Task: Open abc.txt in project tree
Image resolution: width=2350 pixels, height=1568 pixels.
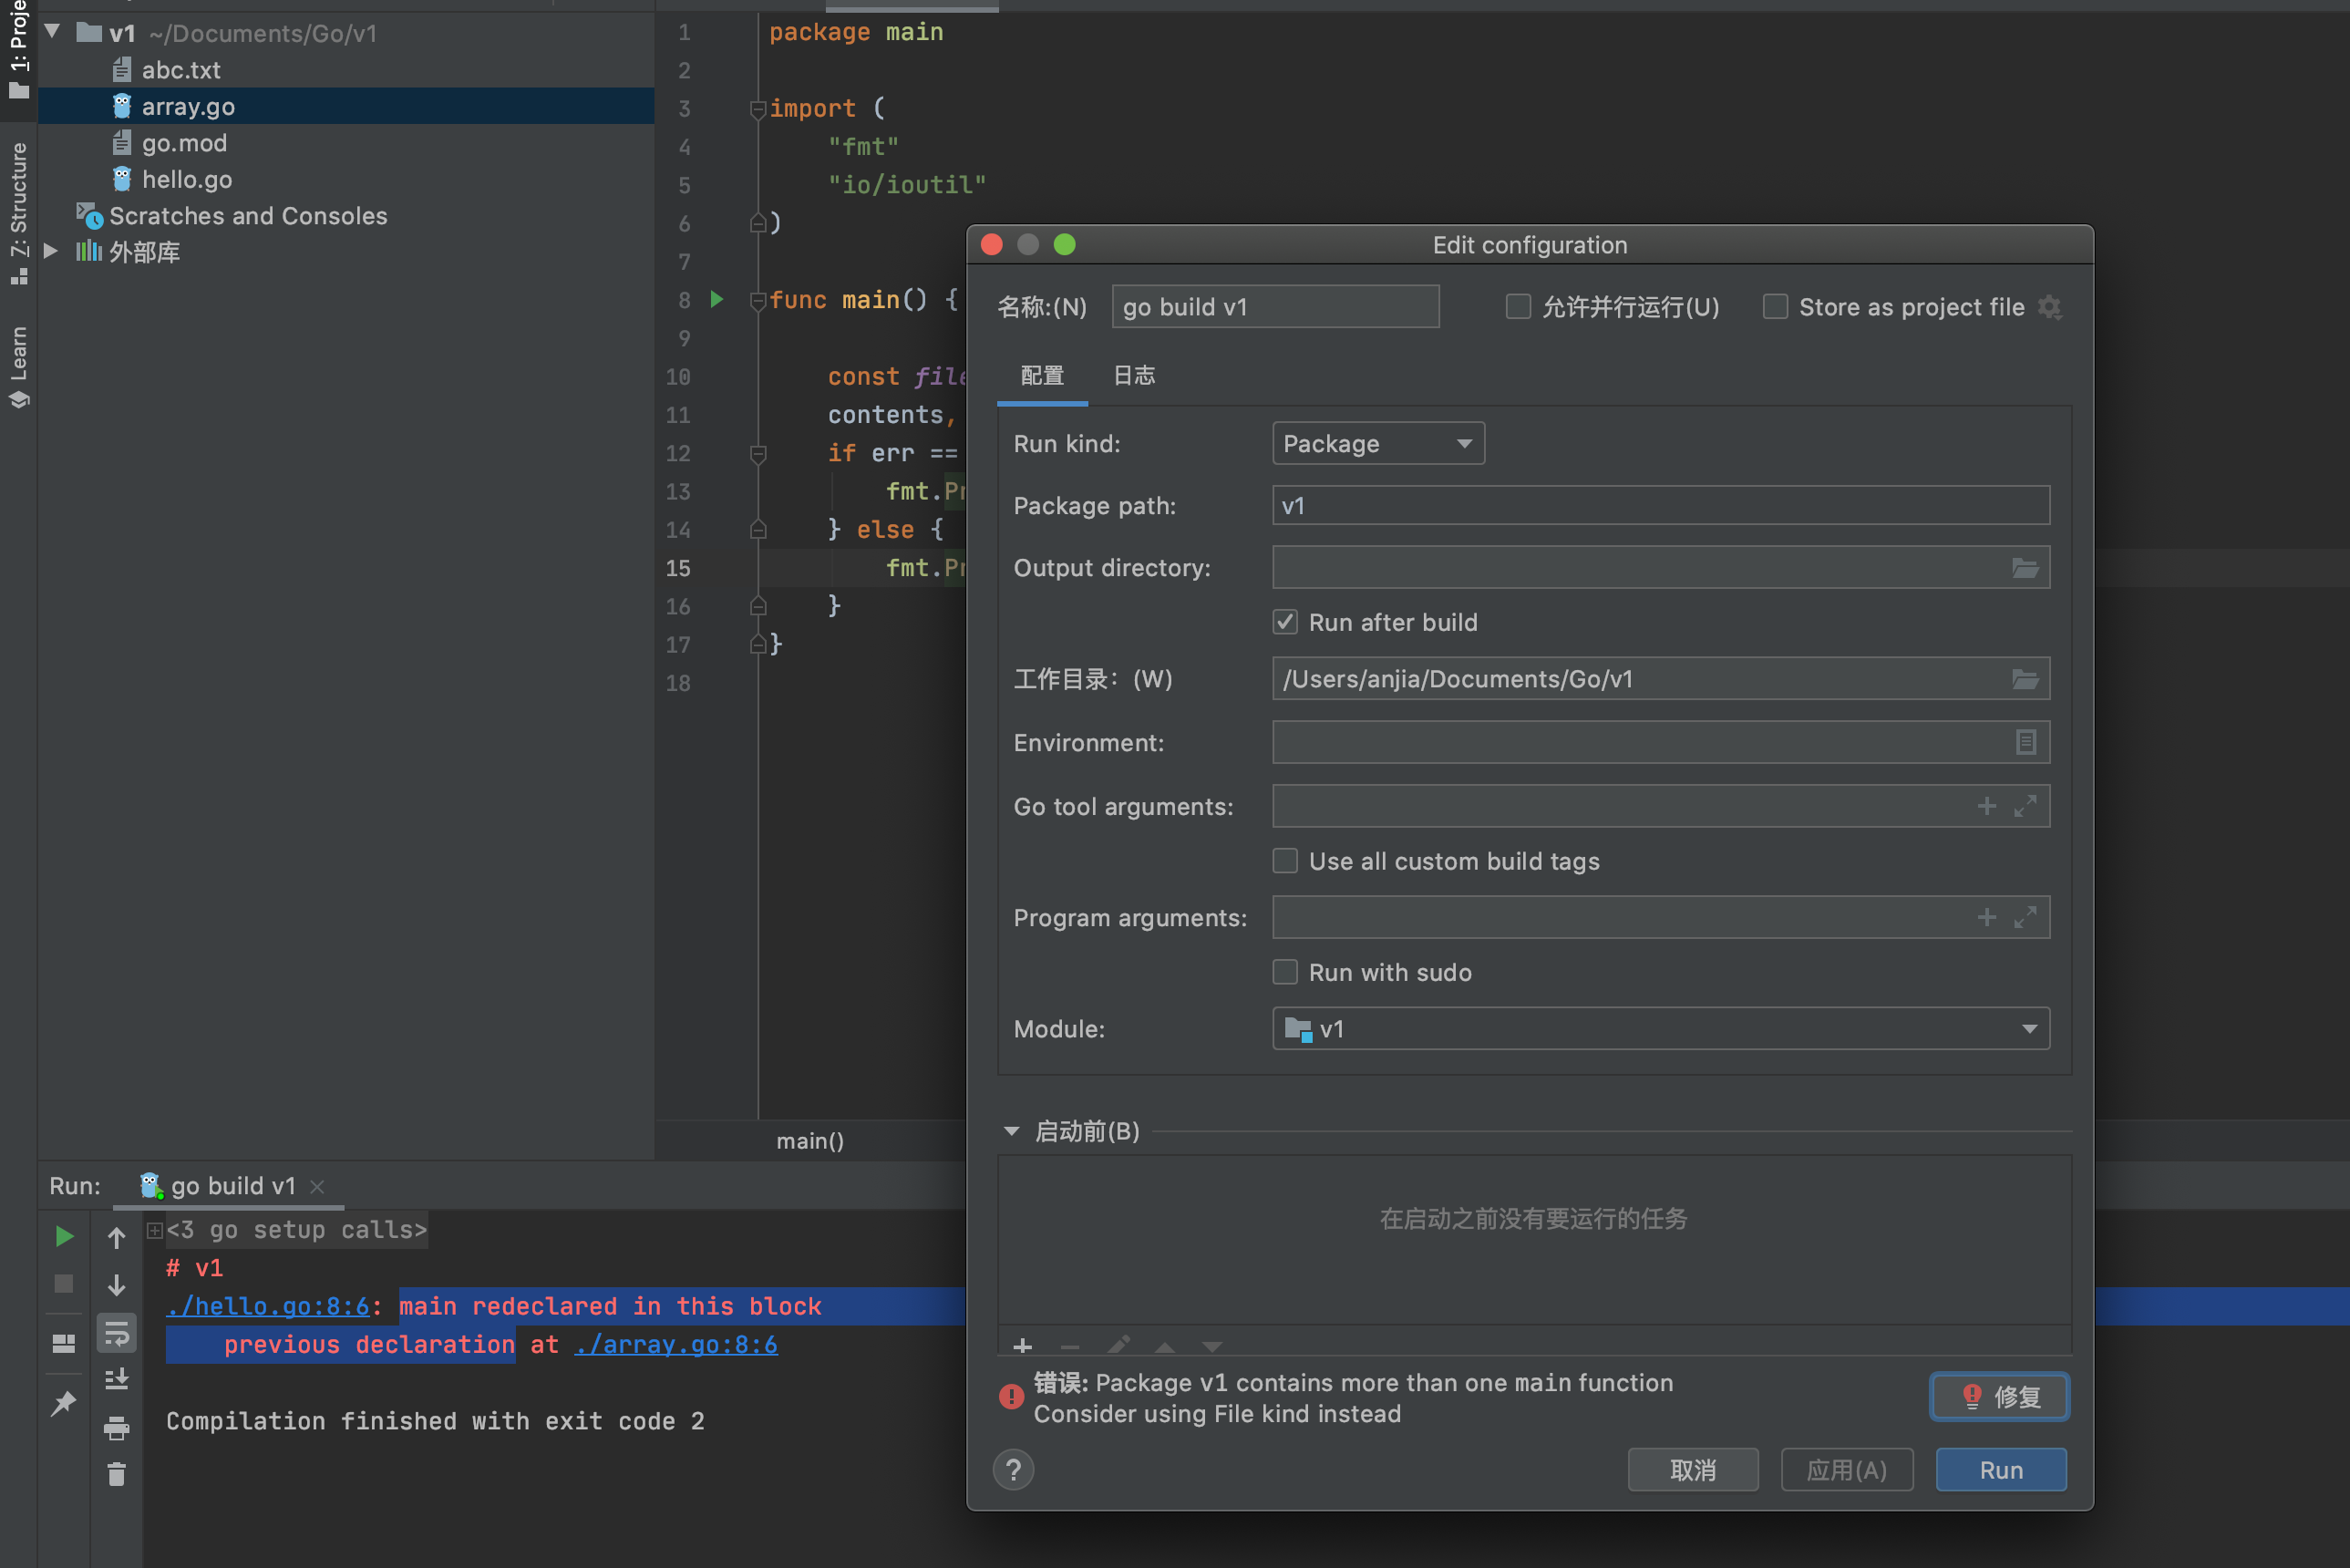Action: tap(180, 70)
